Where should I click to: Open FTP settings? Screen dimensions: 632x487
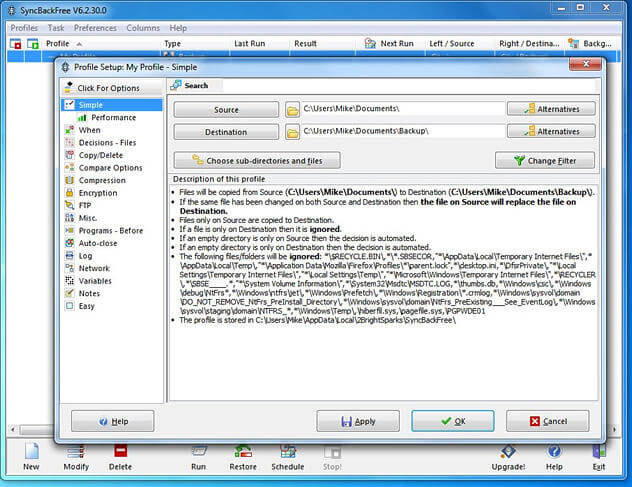(x=79, y=205)
